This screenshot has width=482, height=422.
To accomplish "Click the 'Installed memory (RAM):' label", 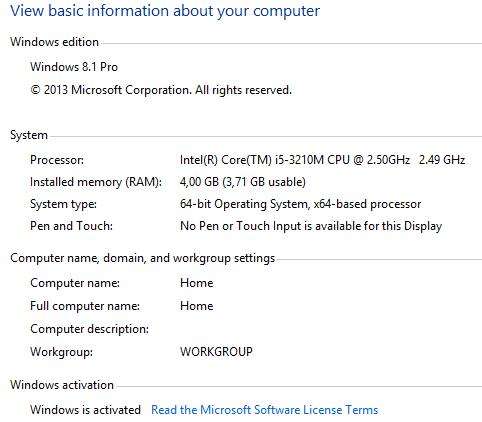I will coord(96,182).
